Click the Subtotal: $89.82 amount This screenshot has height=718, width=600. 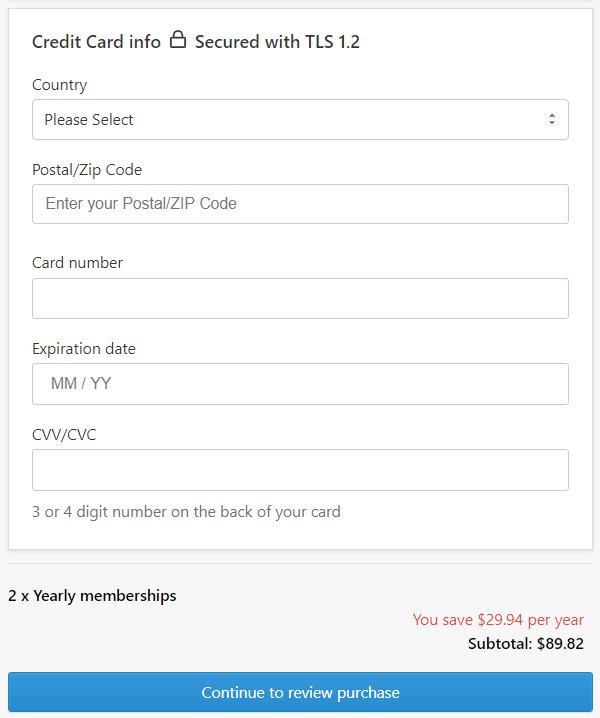526,644
